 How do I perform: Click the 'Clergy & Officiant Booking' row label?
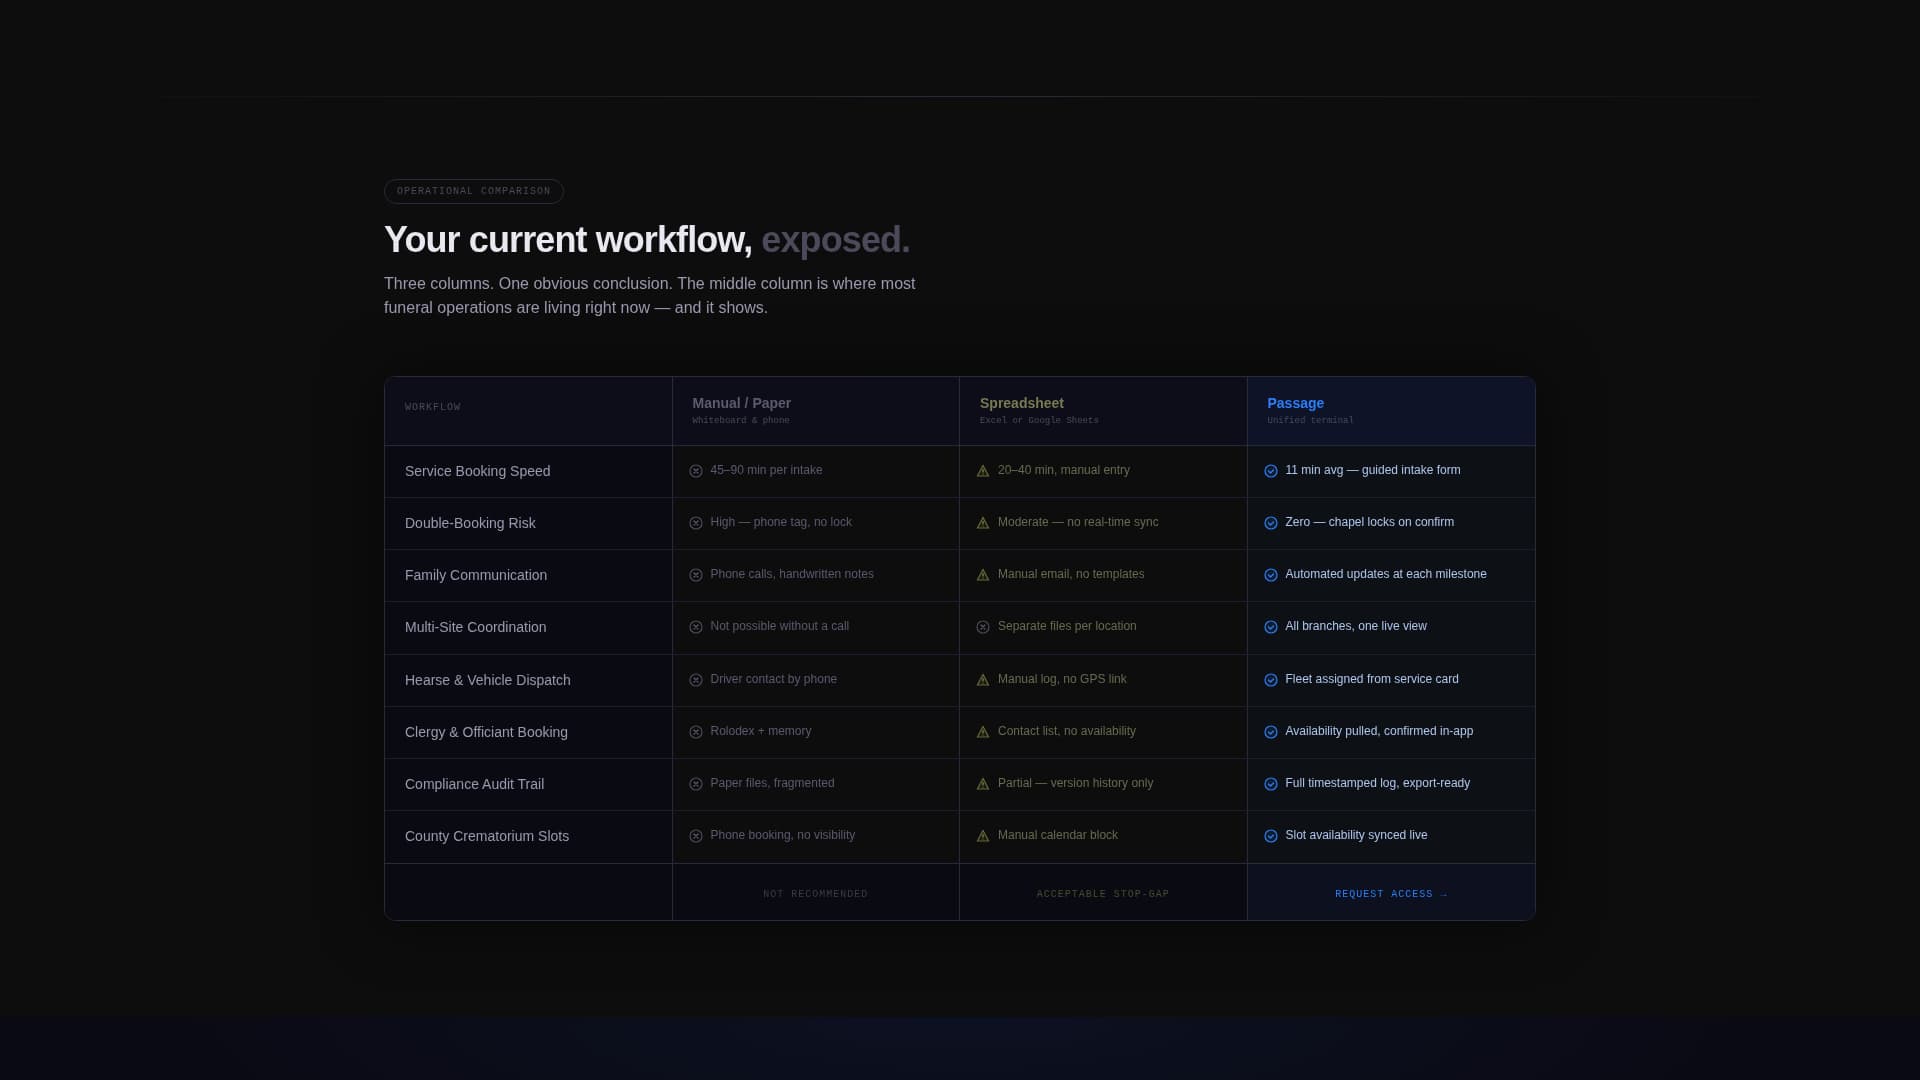point(486,732)
